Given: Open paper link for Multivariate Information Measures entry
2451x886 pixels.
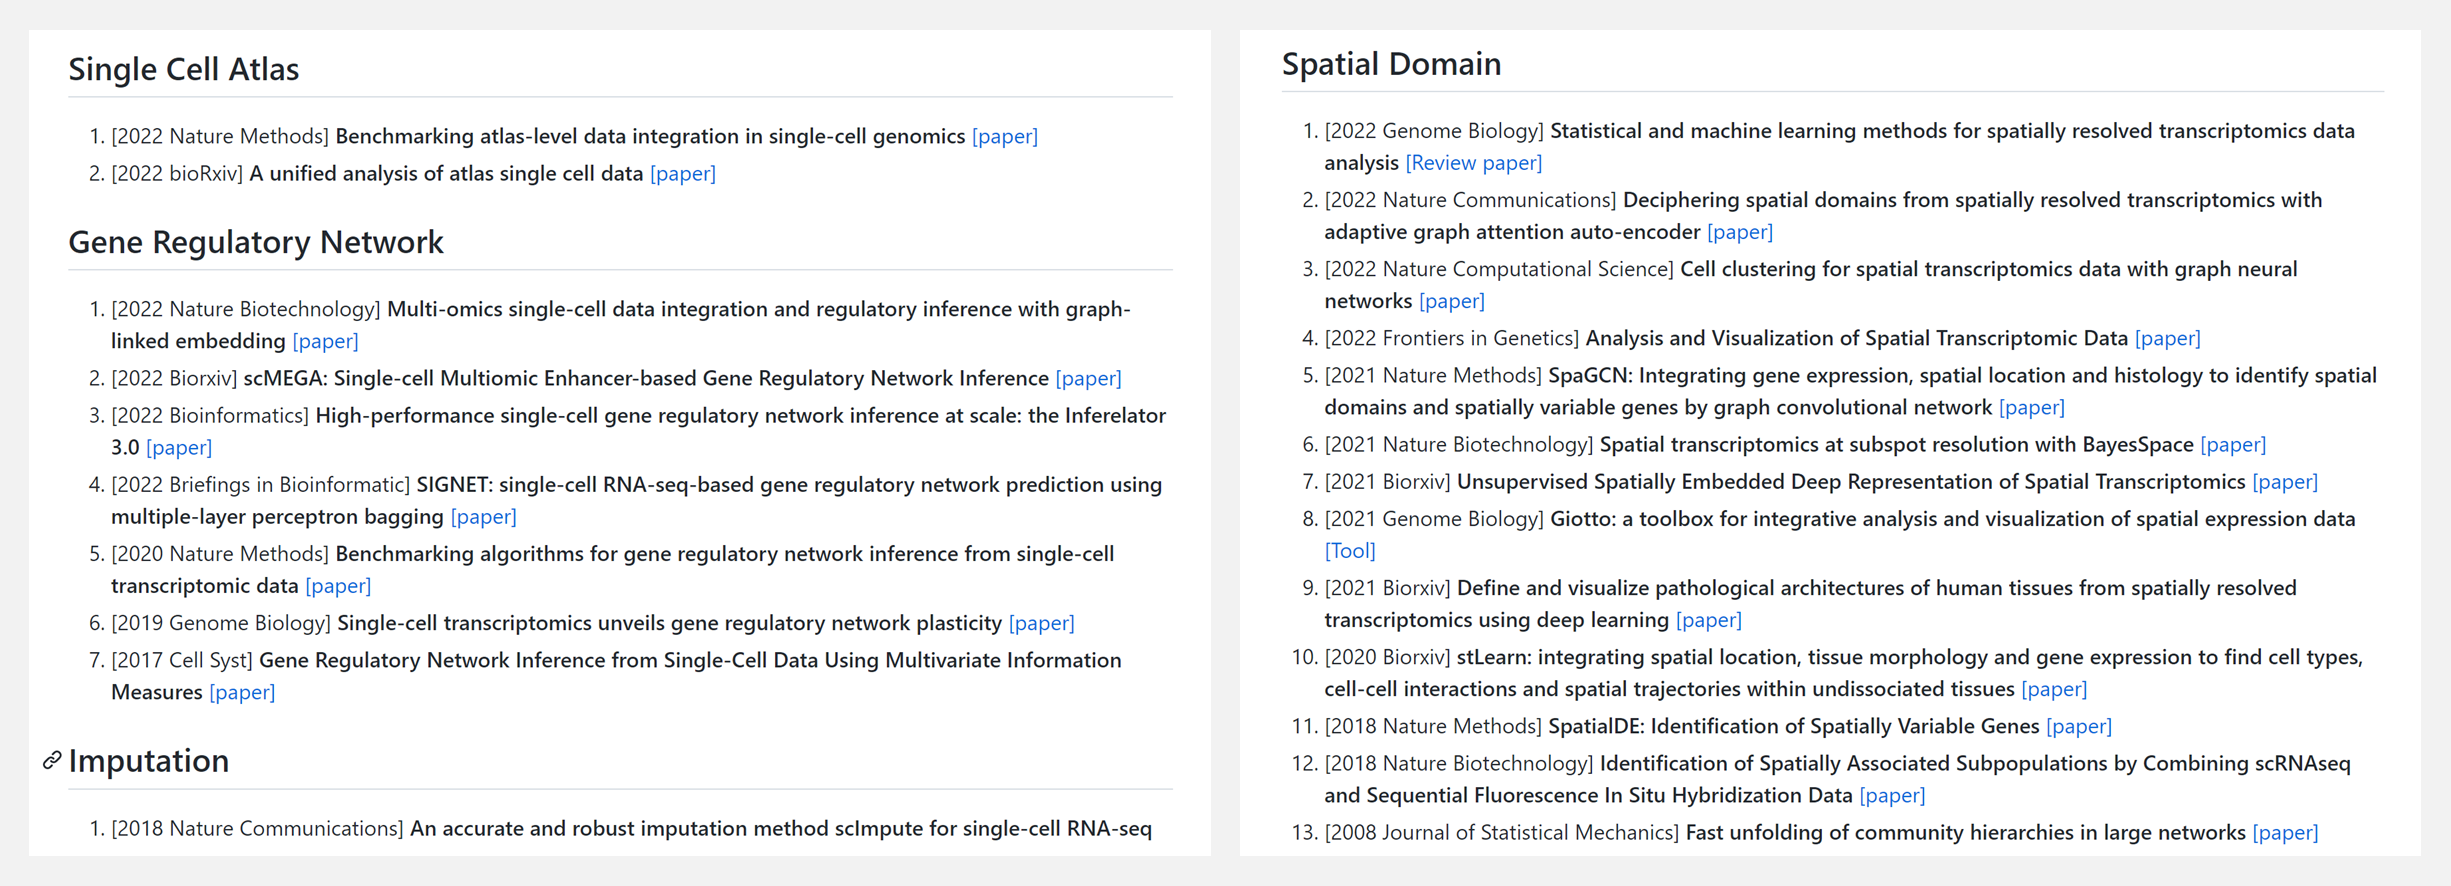Looking at the screenshot, I should pyautogui.click(x=242, y=692).
